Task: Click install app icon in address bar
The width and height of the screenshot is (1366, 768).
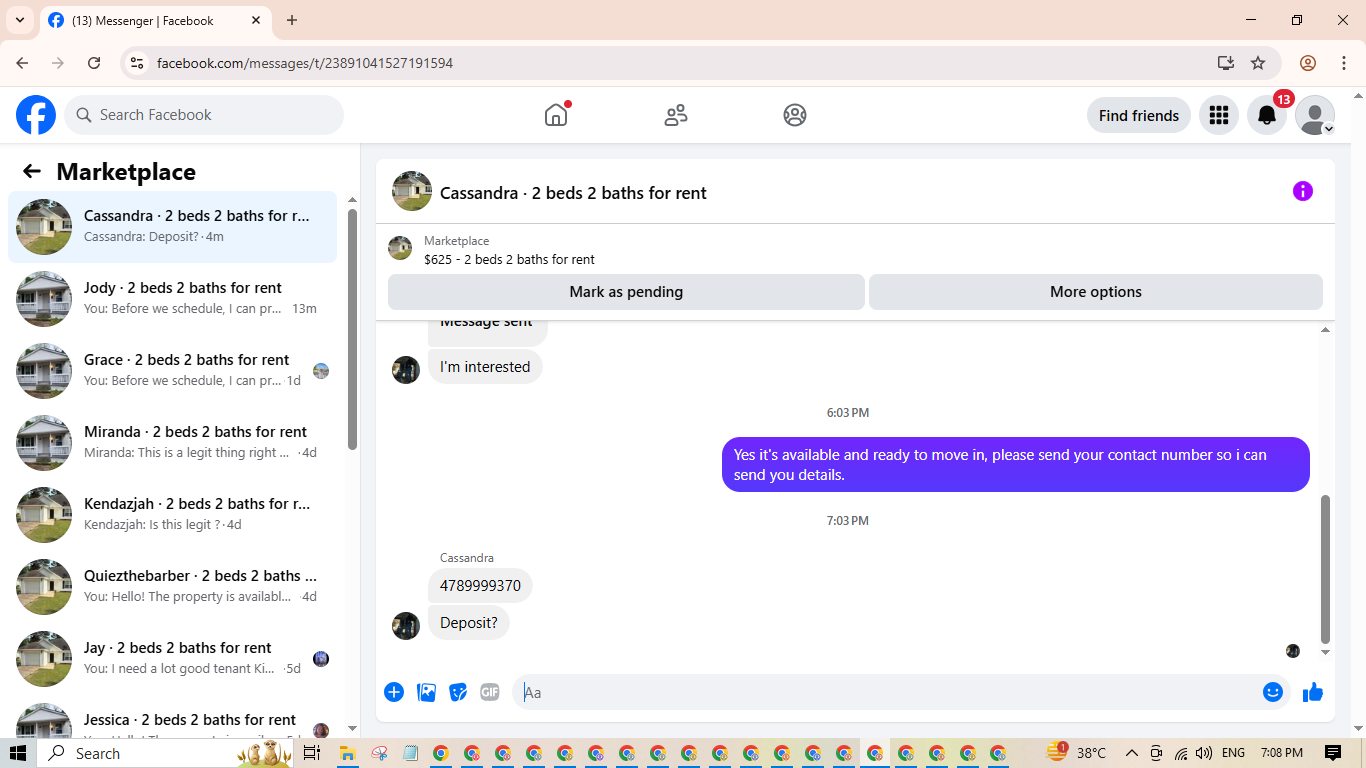Action: (1226, 63)
